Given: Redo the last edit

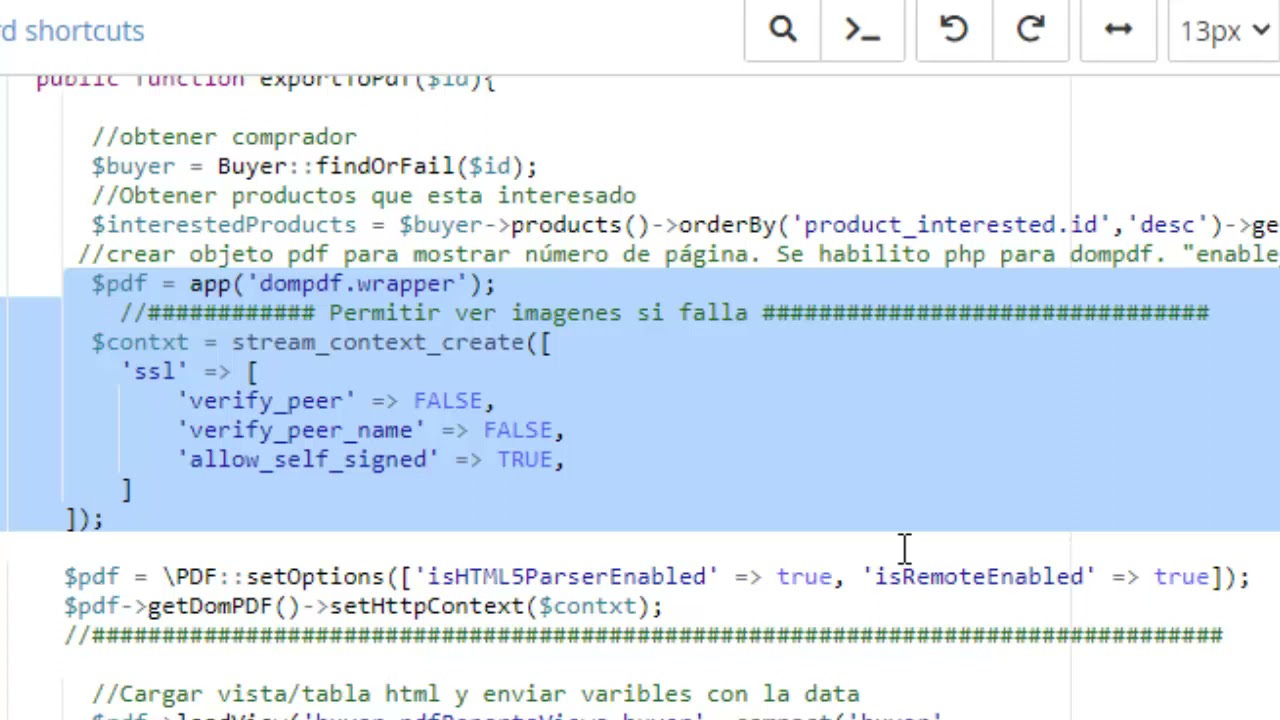Looking at the screenshot, I should [1030, 30].
